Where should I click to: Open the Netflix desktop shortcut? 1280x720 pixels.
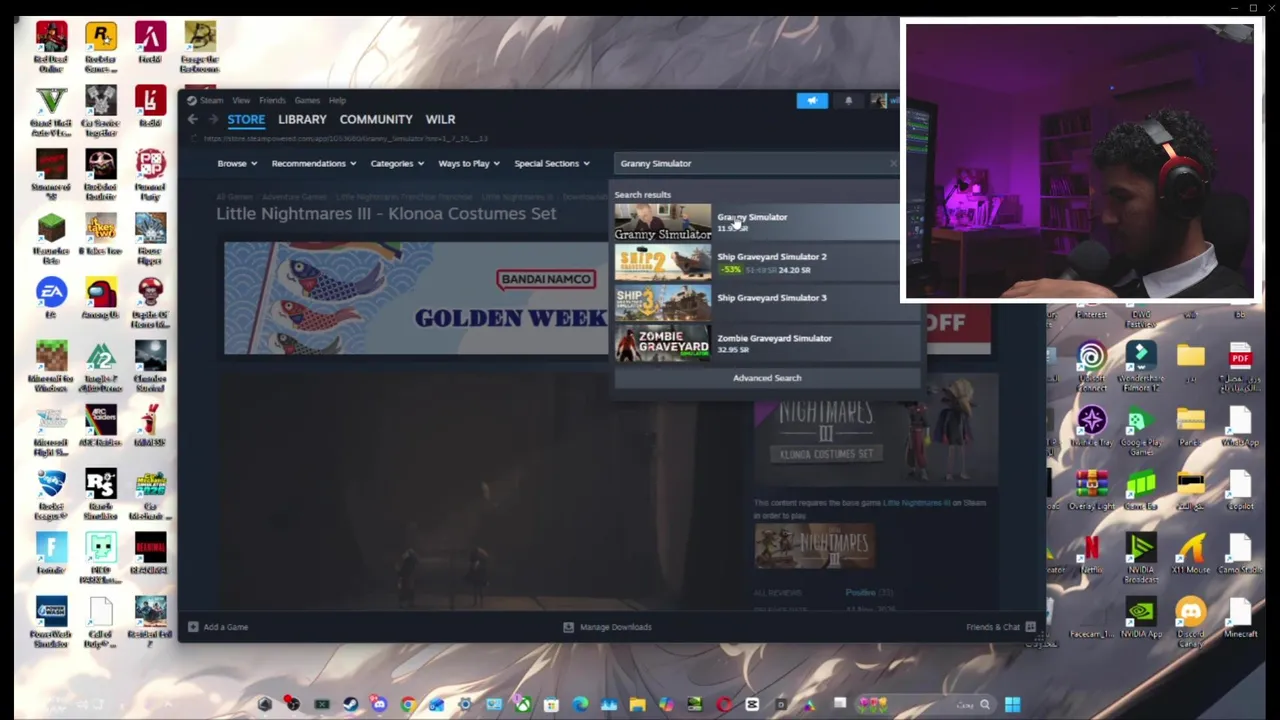point(1091,554)
